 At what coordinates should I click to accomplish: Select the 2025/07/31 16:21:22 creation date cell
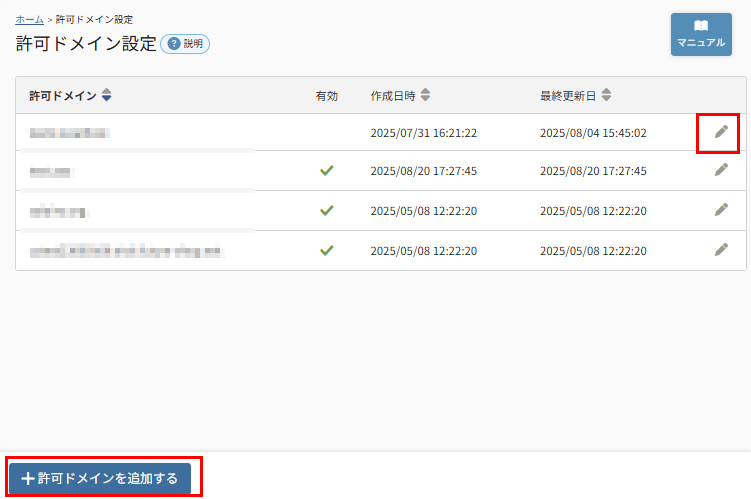pos(423,132)
